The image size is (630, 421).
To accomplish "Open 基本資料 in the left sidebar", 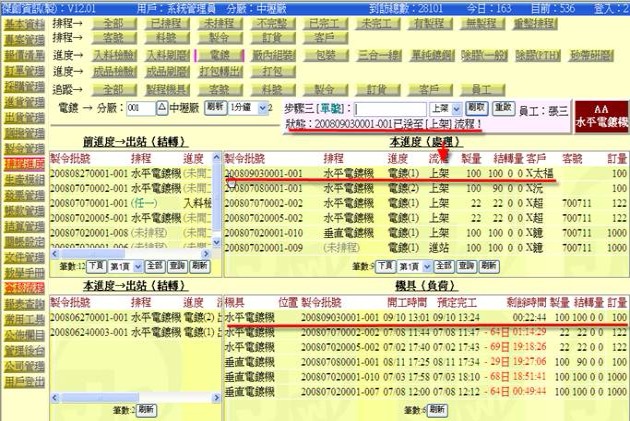I will point(23,22).
